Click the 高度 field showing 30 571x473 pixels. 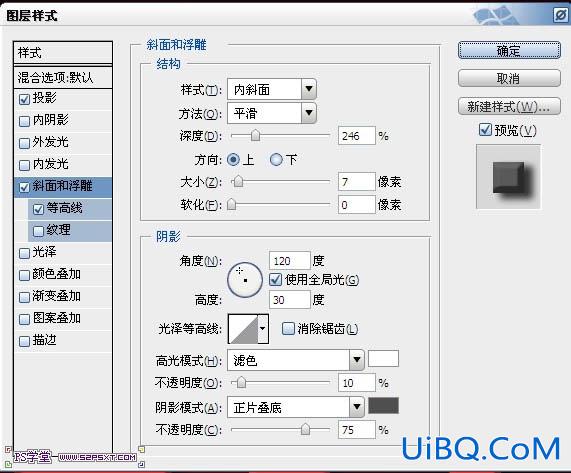click(290, 300)
